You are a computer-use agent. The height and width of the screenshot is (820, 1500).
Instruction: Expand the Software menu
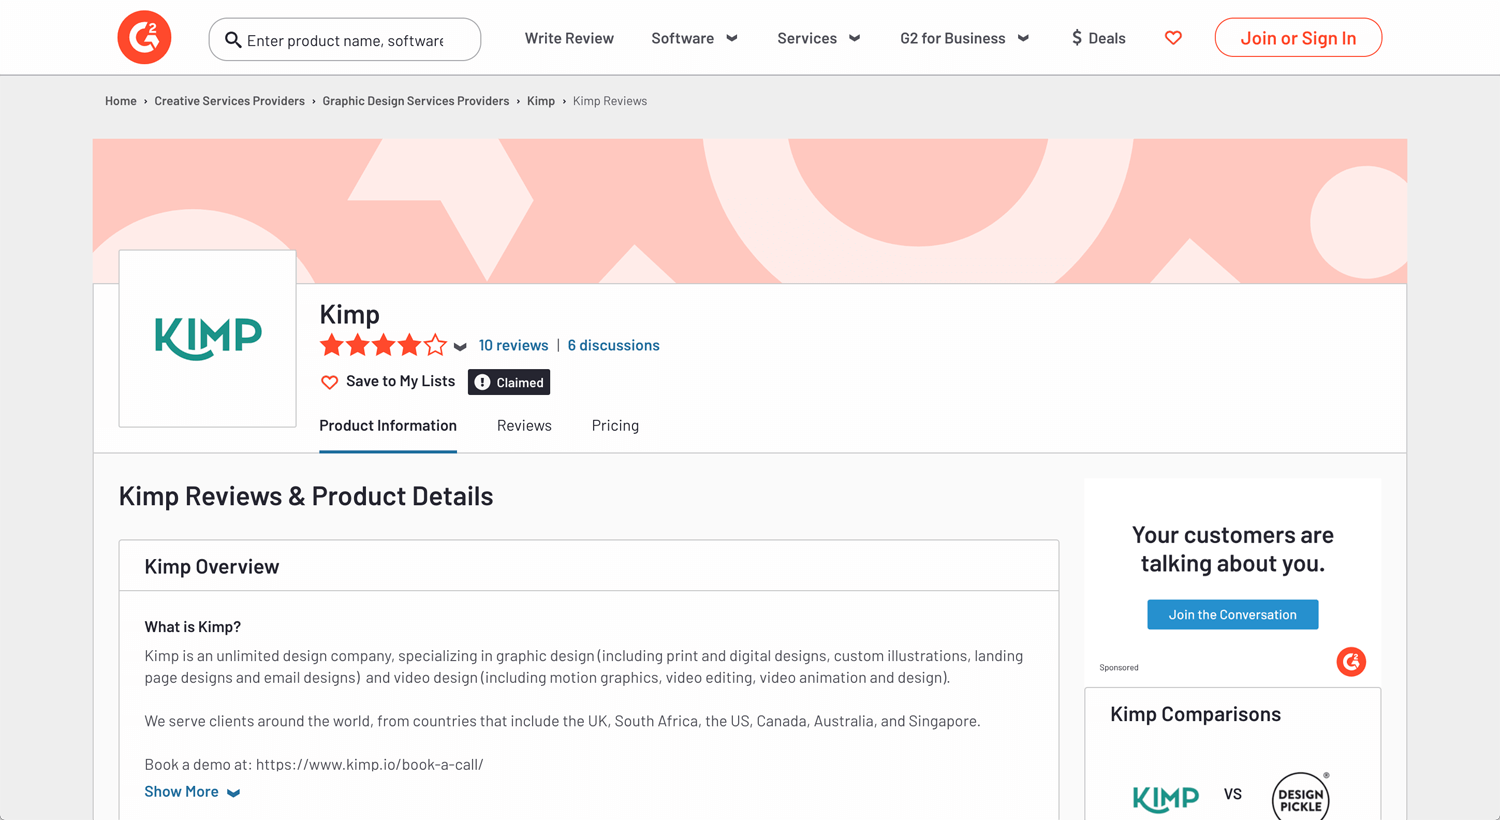[694, 38]
